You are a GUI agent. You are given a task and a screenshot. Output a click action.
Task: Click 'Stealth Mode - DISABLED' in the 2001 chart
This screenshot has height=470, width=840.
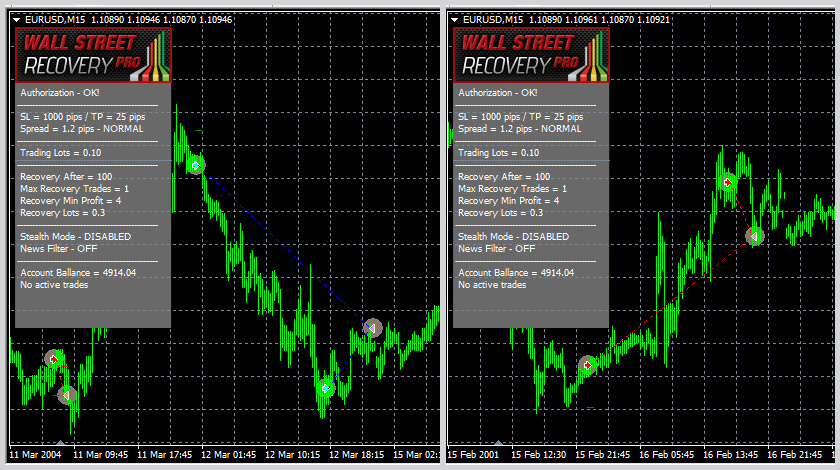point(513,237)
